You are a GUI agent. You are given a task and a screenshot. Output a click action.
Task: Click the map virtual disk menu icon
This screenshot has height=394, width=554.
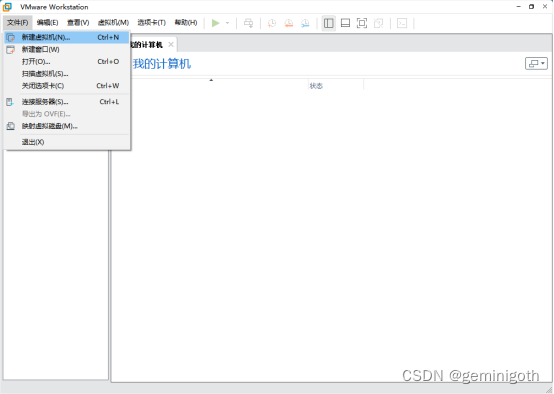click(x=11, y=126)
